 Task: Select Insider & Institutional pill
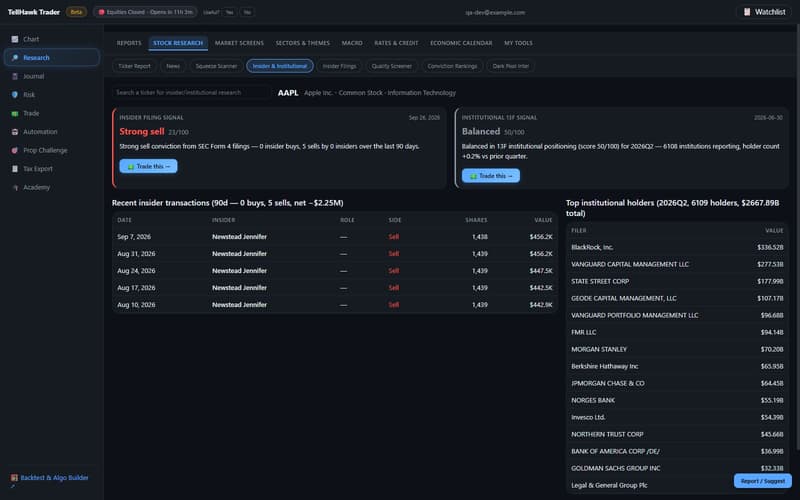[280, 66]
